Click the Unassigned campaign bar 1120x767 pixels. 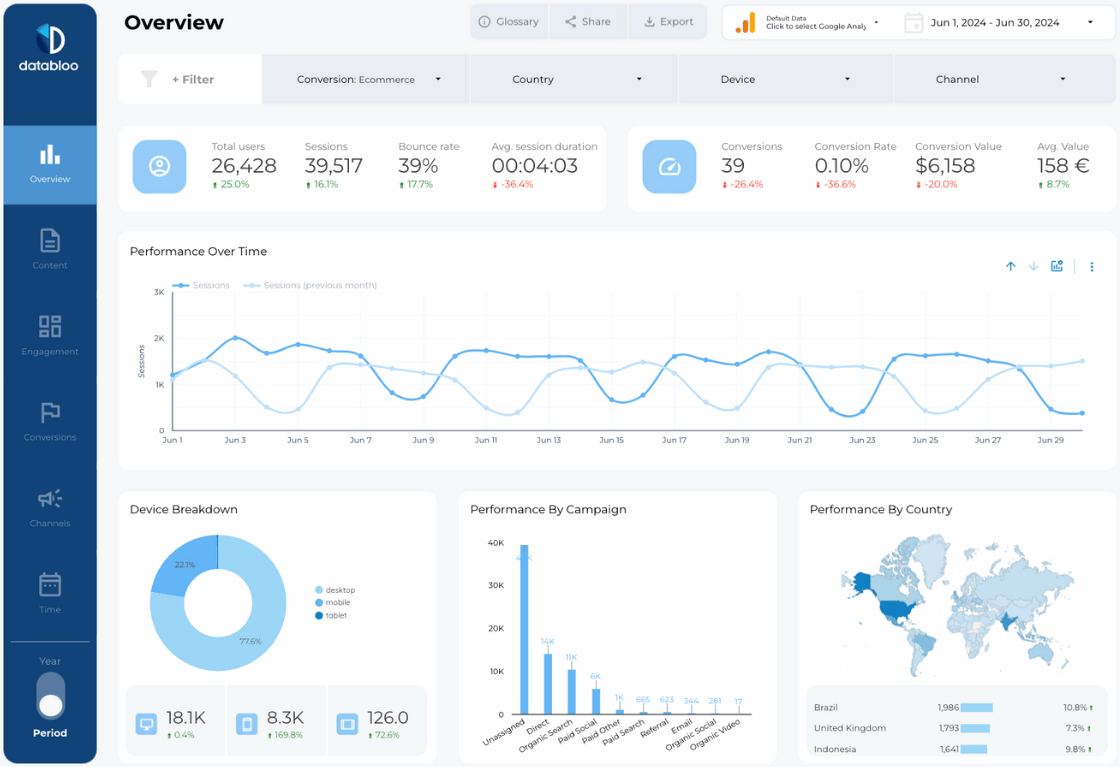point(524,629)
